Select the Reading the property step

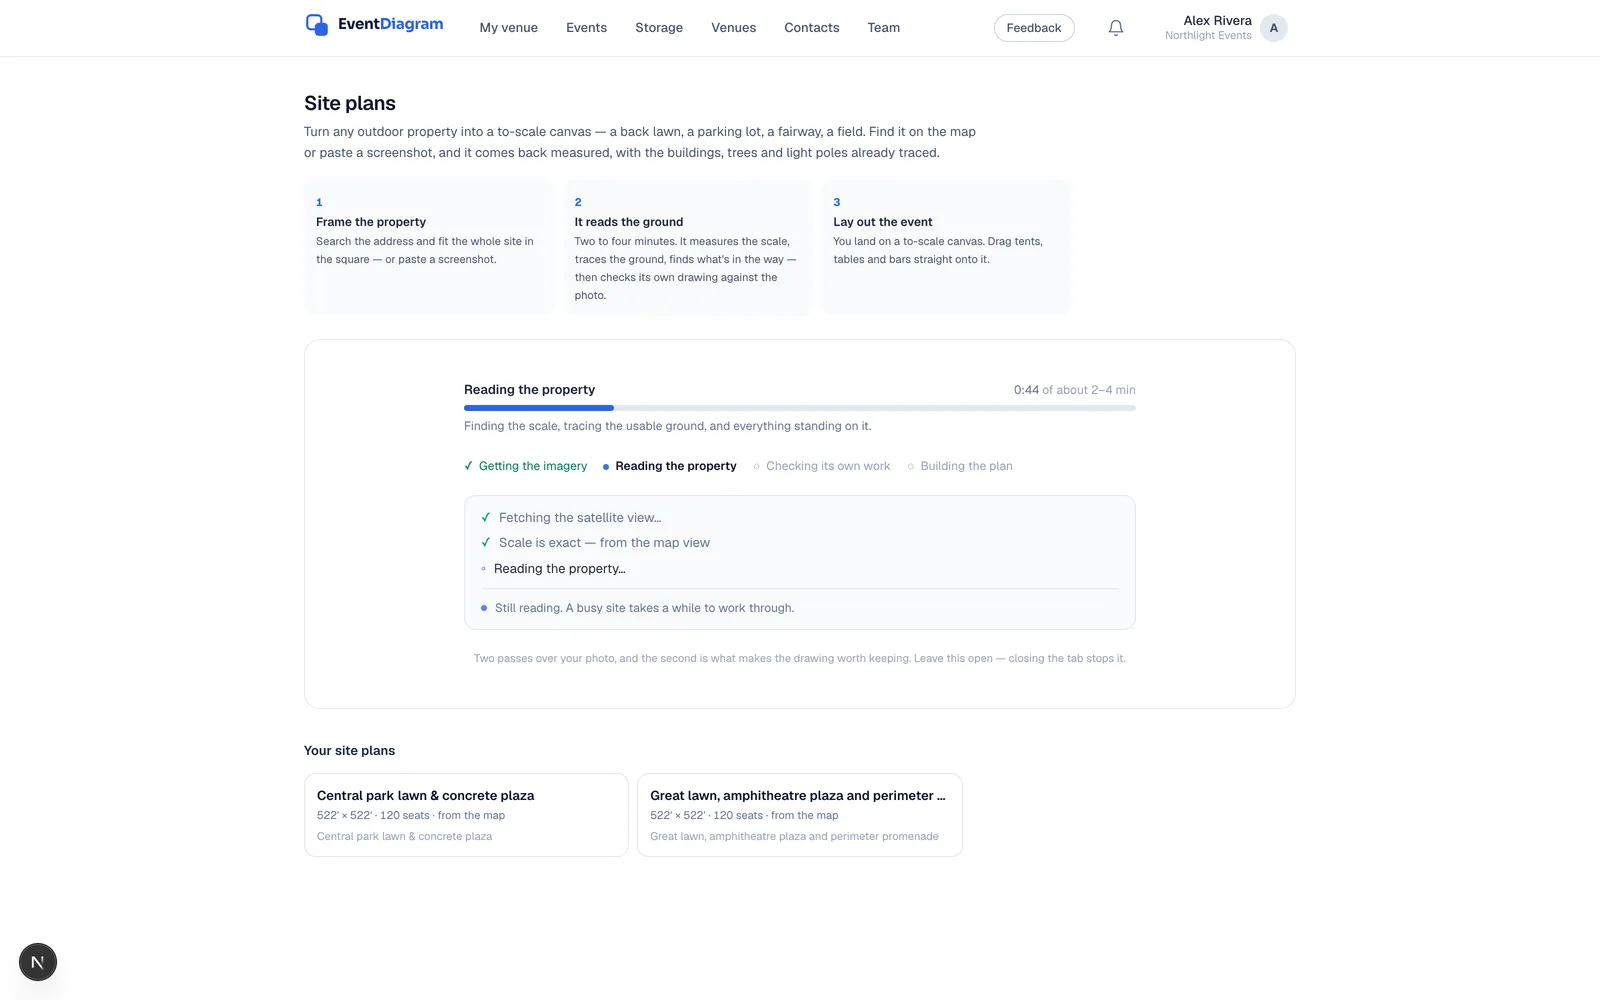(669, 466)
